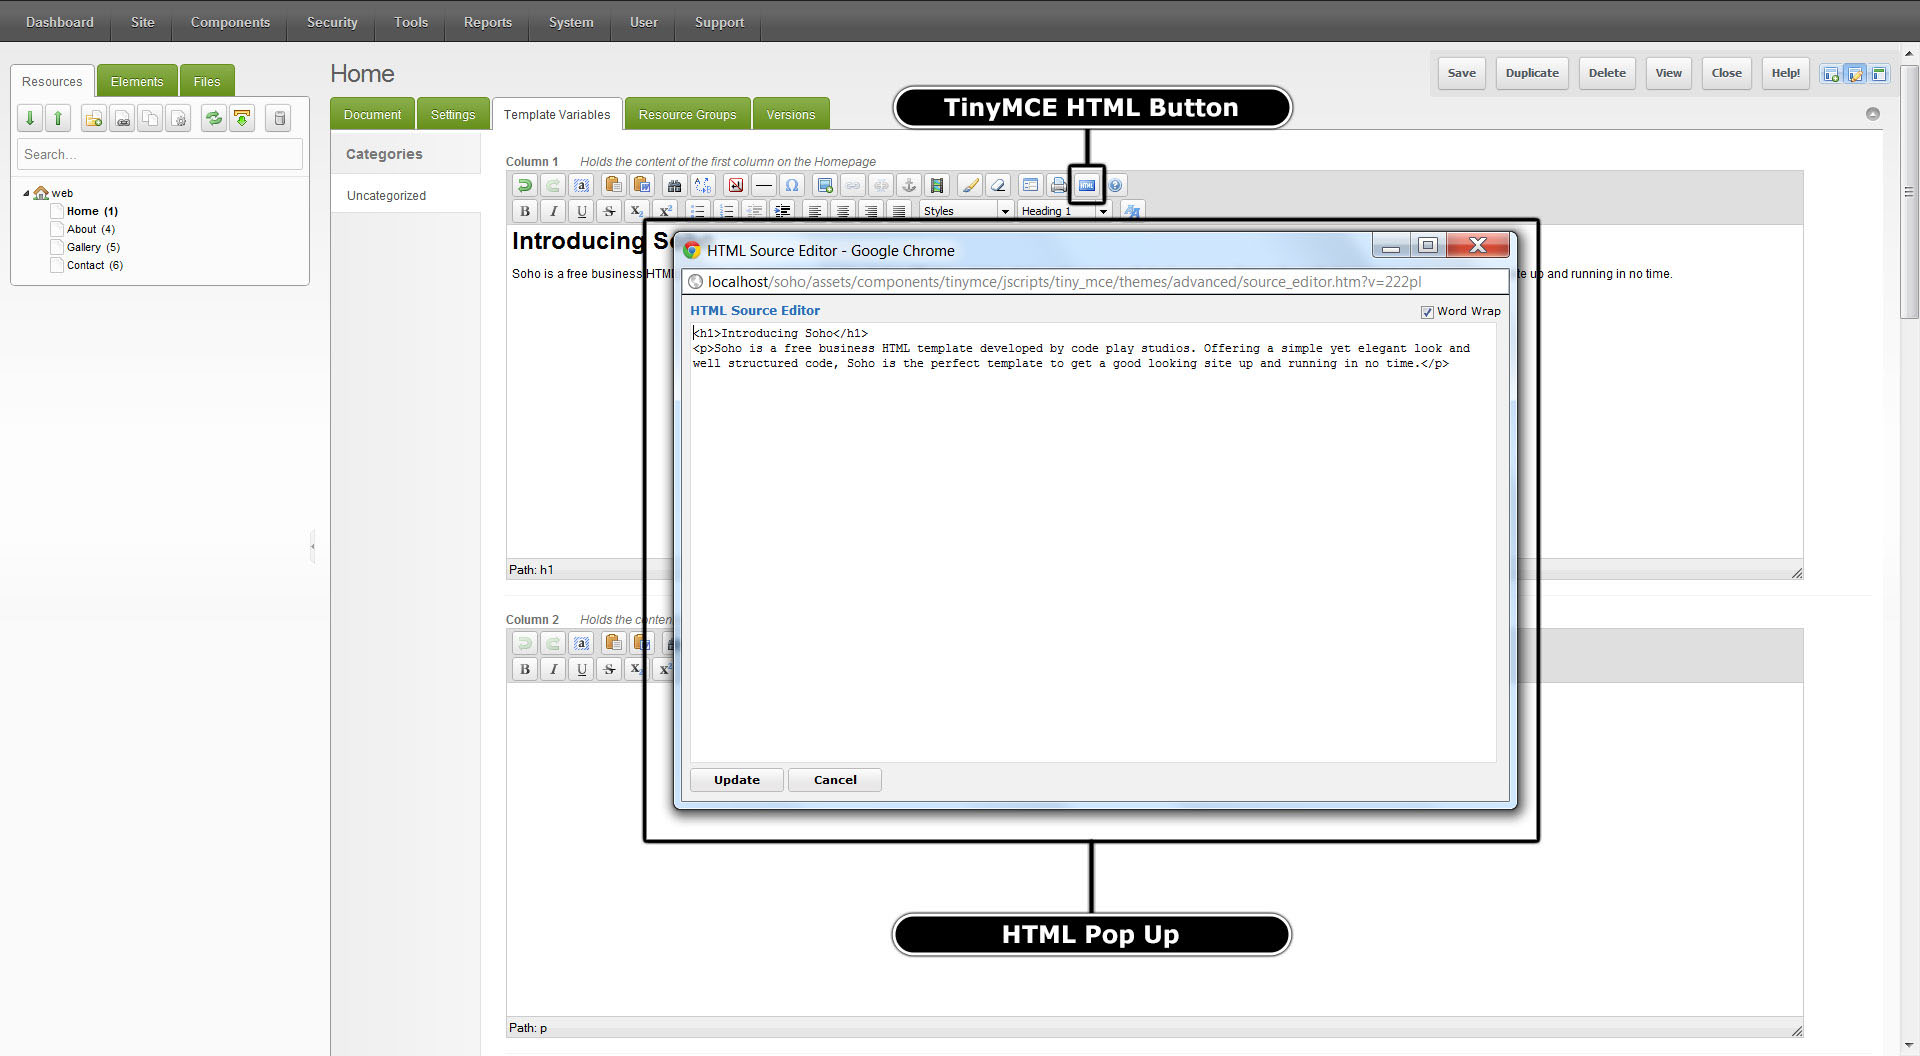Toggle center alignment in Column 1 toolbar
The width and height of the screenshot is (1920, 1056).
pos(843,211)
